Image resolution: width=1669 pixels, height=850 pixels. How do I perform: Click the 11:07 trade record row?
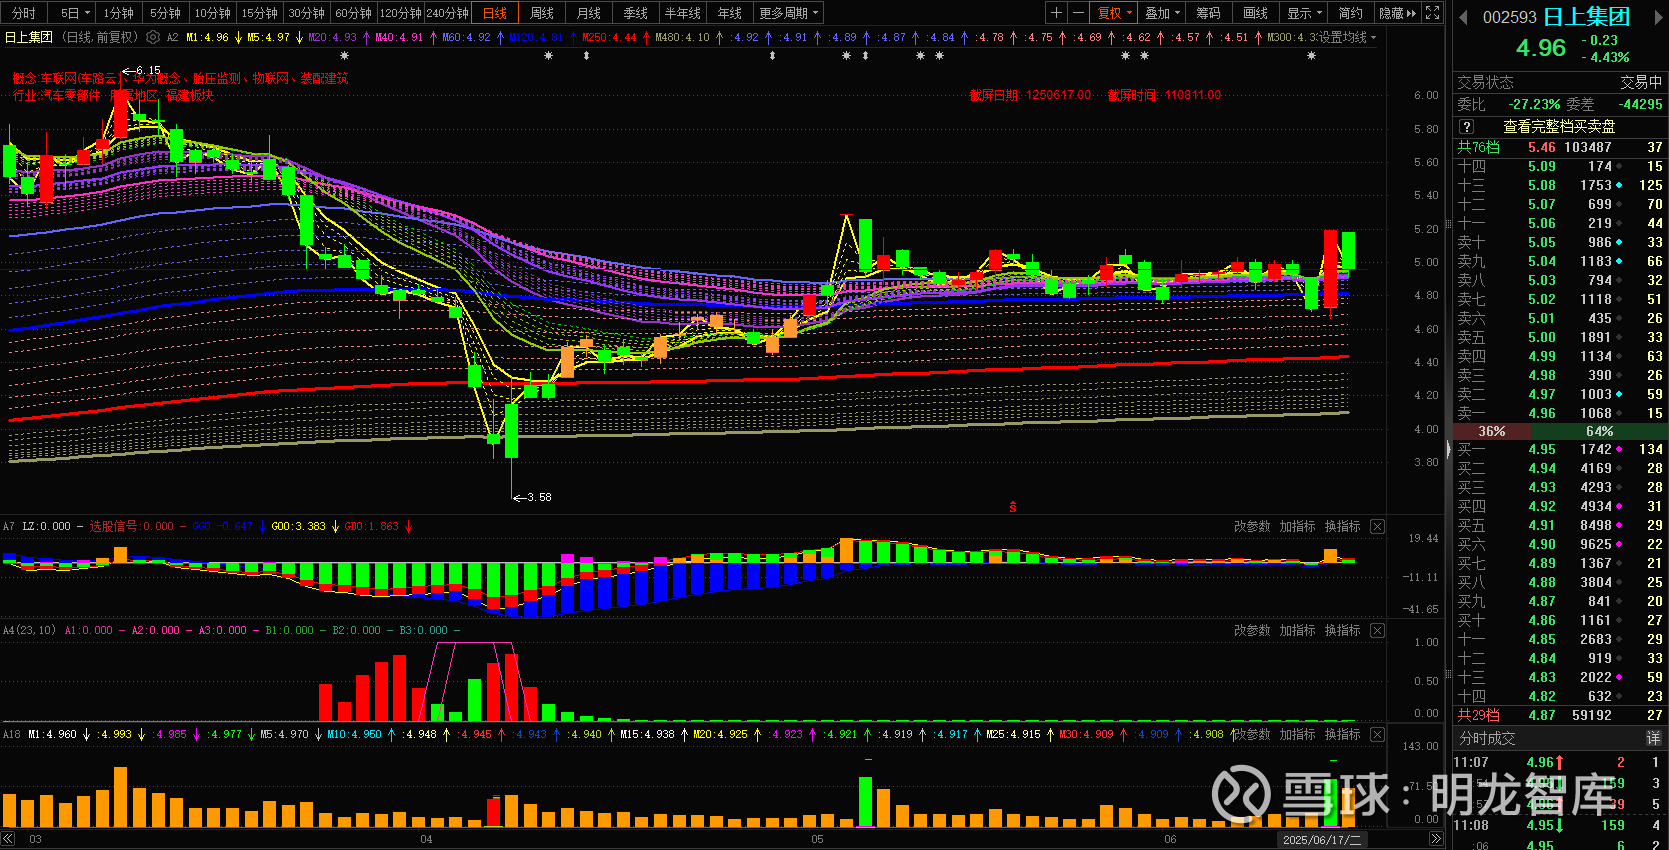[1560, 762]
